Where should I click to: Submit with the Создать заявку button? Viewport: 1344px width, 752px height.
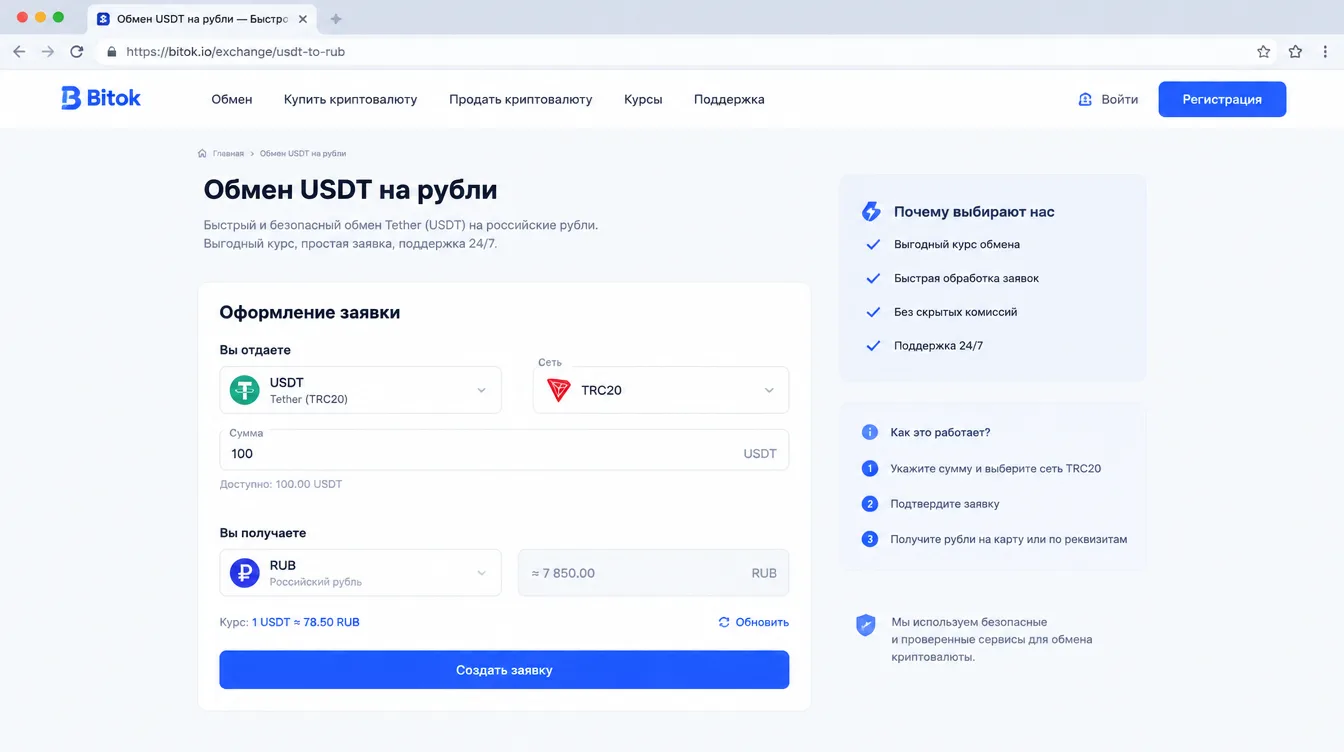[504, 670]
